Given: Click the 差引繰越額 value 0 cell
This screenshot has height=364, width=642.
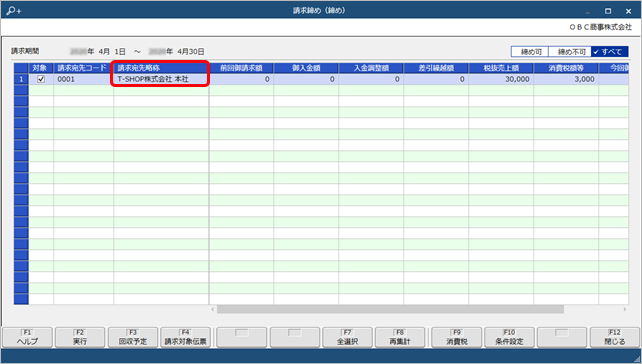Looking at the screenshot, I should (436, 79).
